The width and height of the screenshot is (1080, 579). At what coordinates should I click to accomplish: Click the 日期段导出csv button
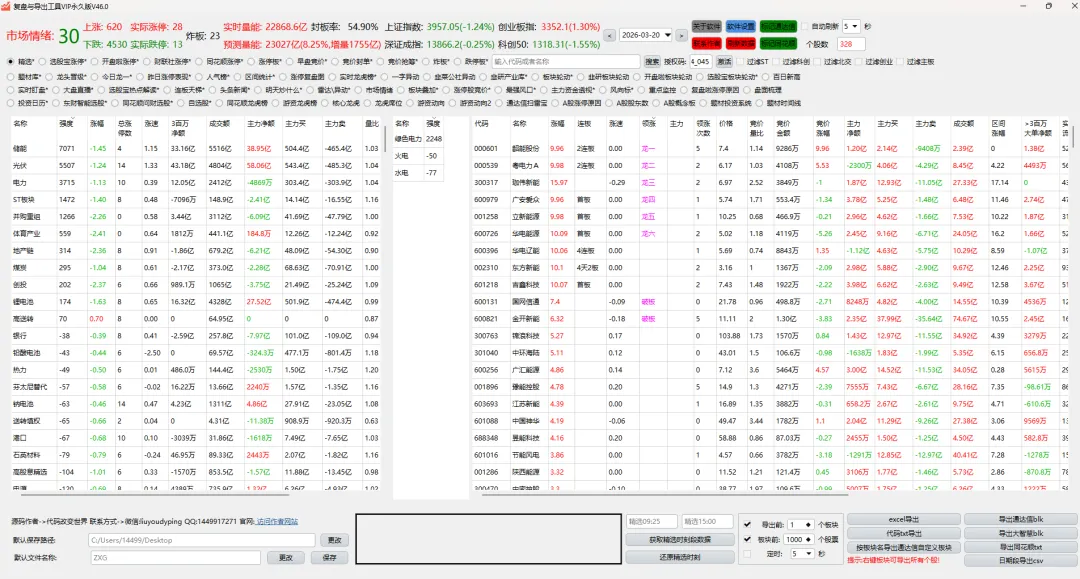[1020, 561]
